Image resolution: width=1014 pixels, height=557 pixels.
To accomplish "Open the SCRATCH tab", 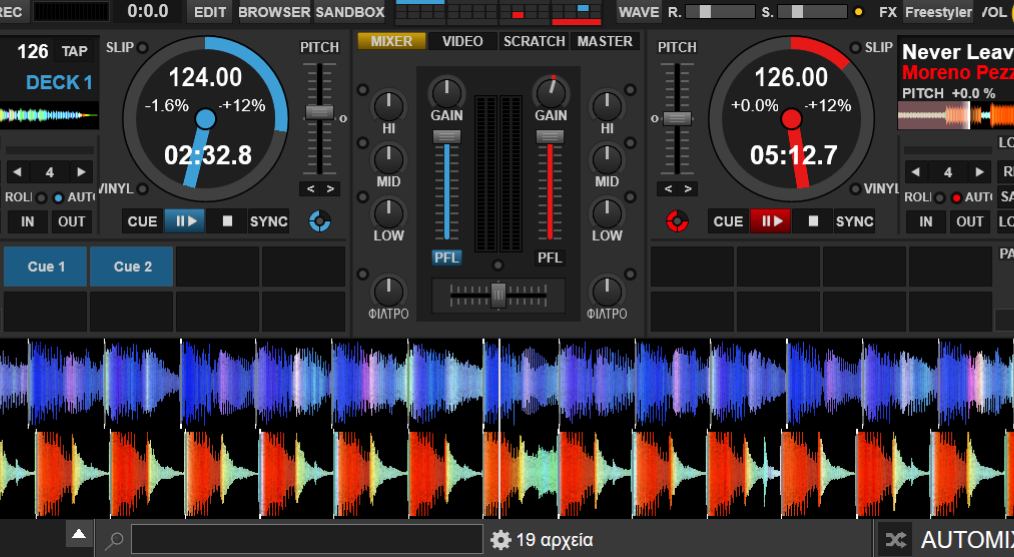I will [534, 41].
